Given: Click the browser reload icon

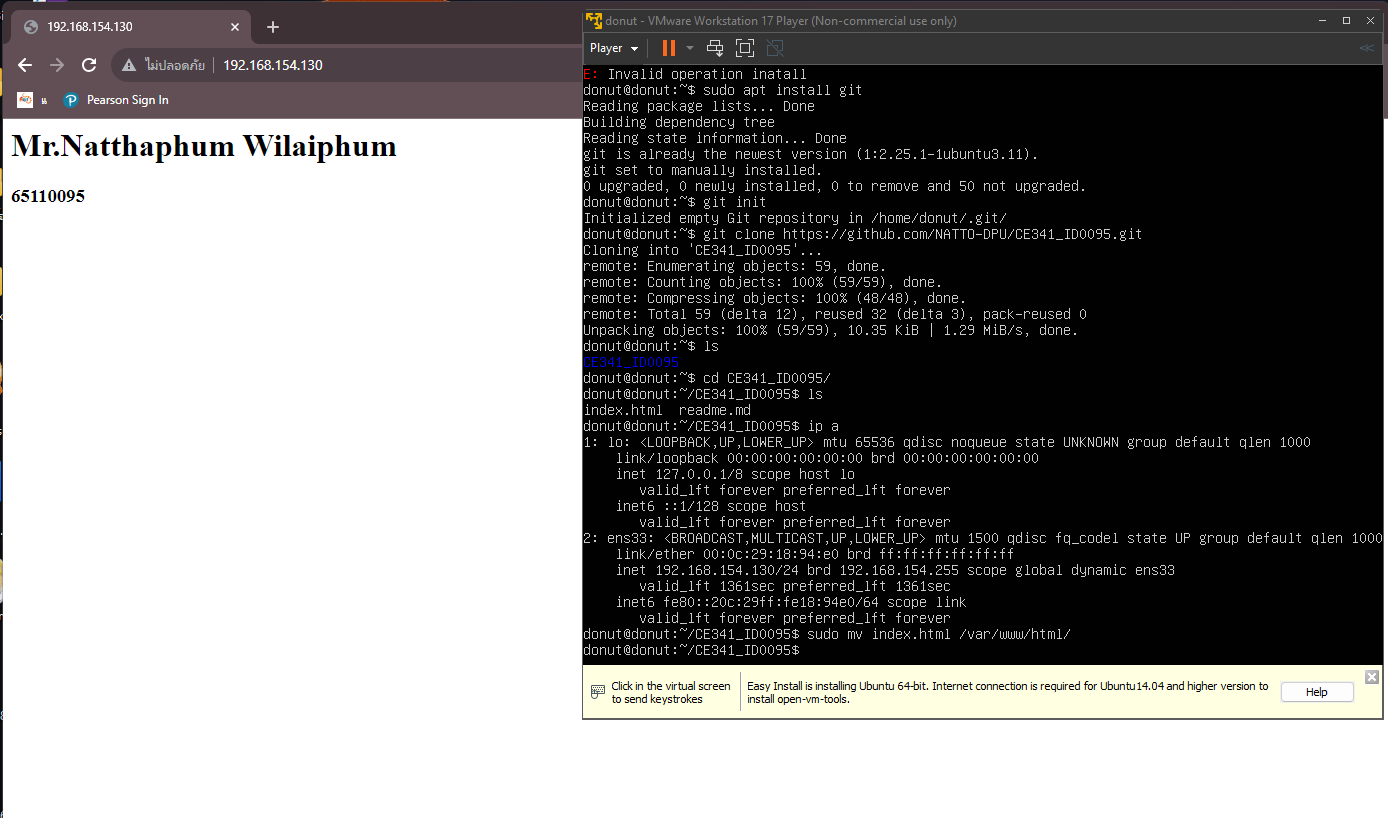Looking at the screenshot, I should pyautogui.click(x=88, y=65).
